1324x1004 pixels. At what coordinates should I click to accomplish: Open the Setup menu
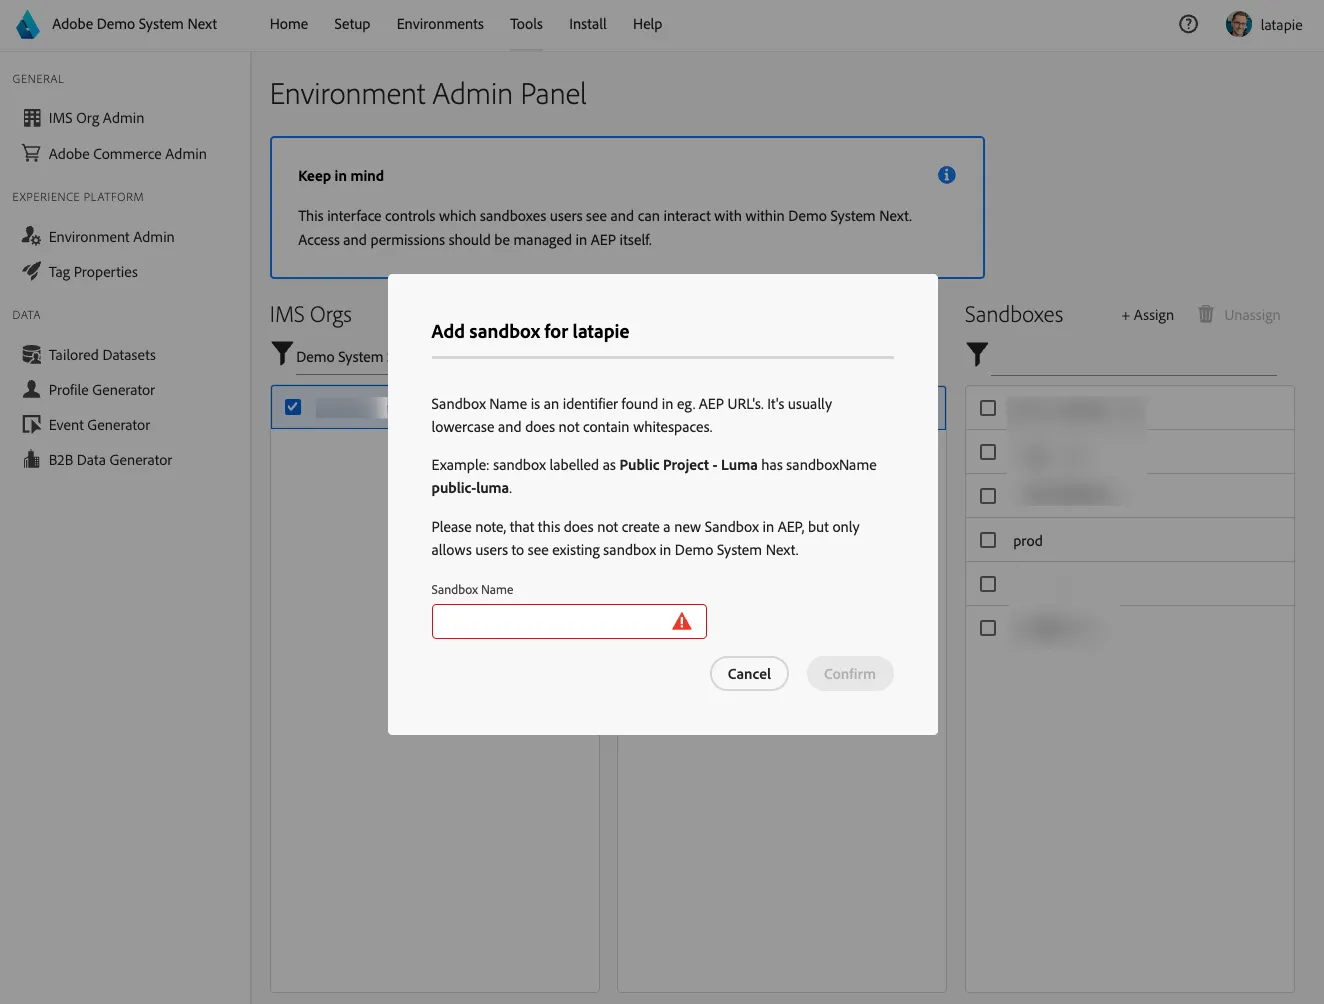[352, 24]
